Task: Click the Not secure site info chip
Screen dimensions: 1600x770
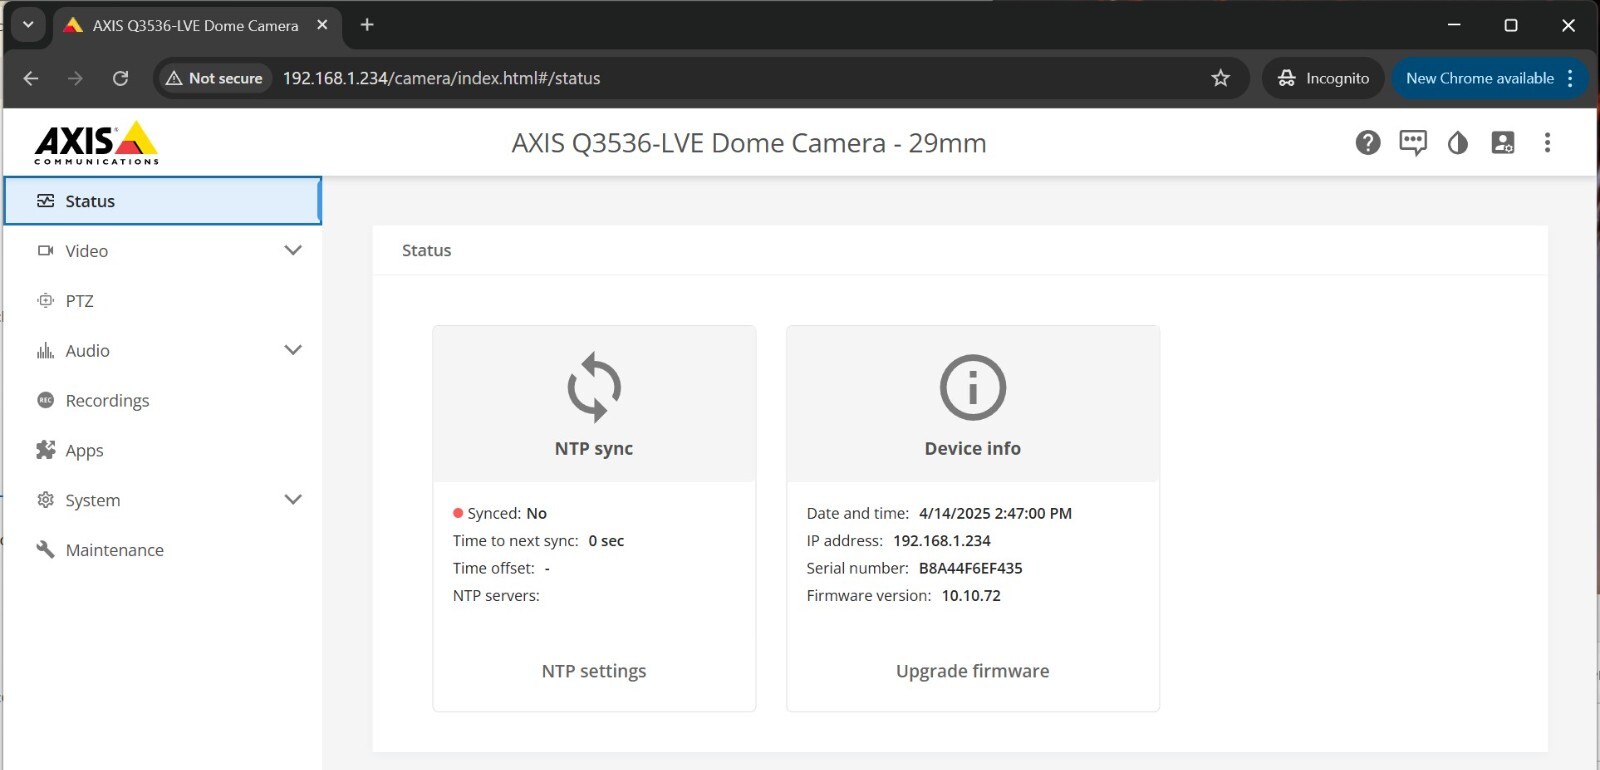Action: 214,78
